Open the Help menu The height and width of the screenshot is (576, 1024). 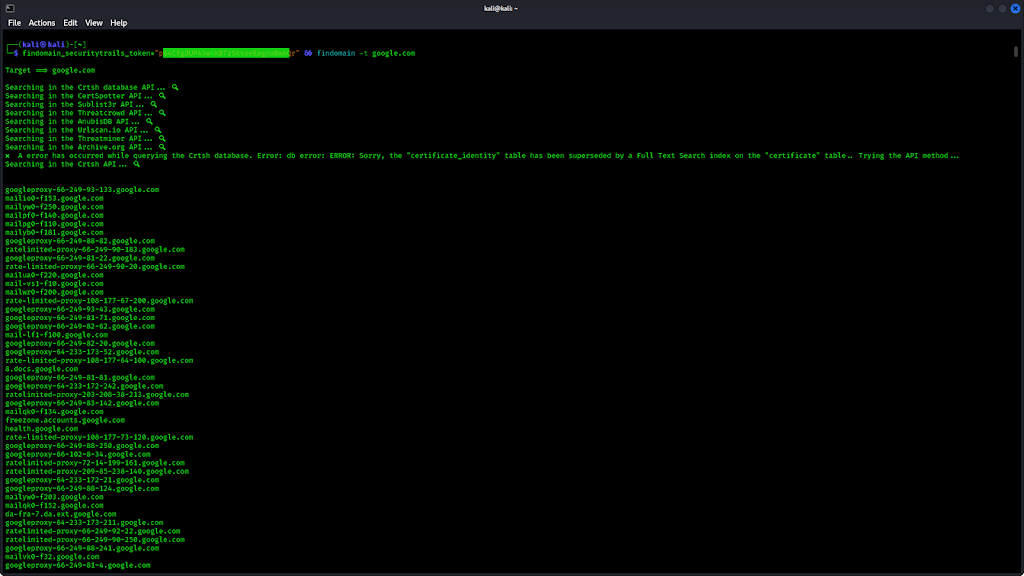(x=118, y=23)
